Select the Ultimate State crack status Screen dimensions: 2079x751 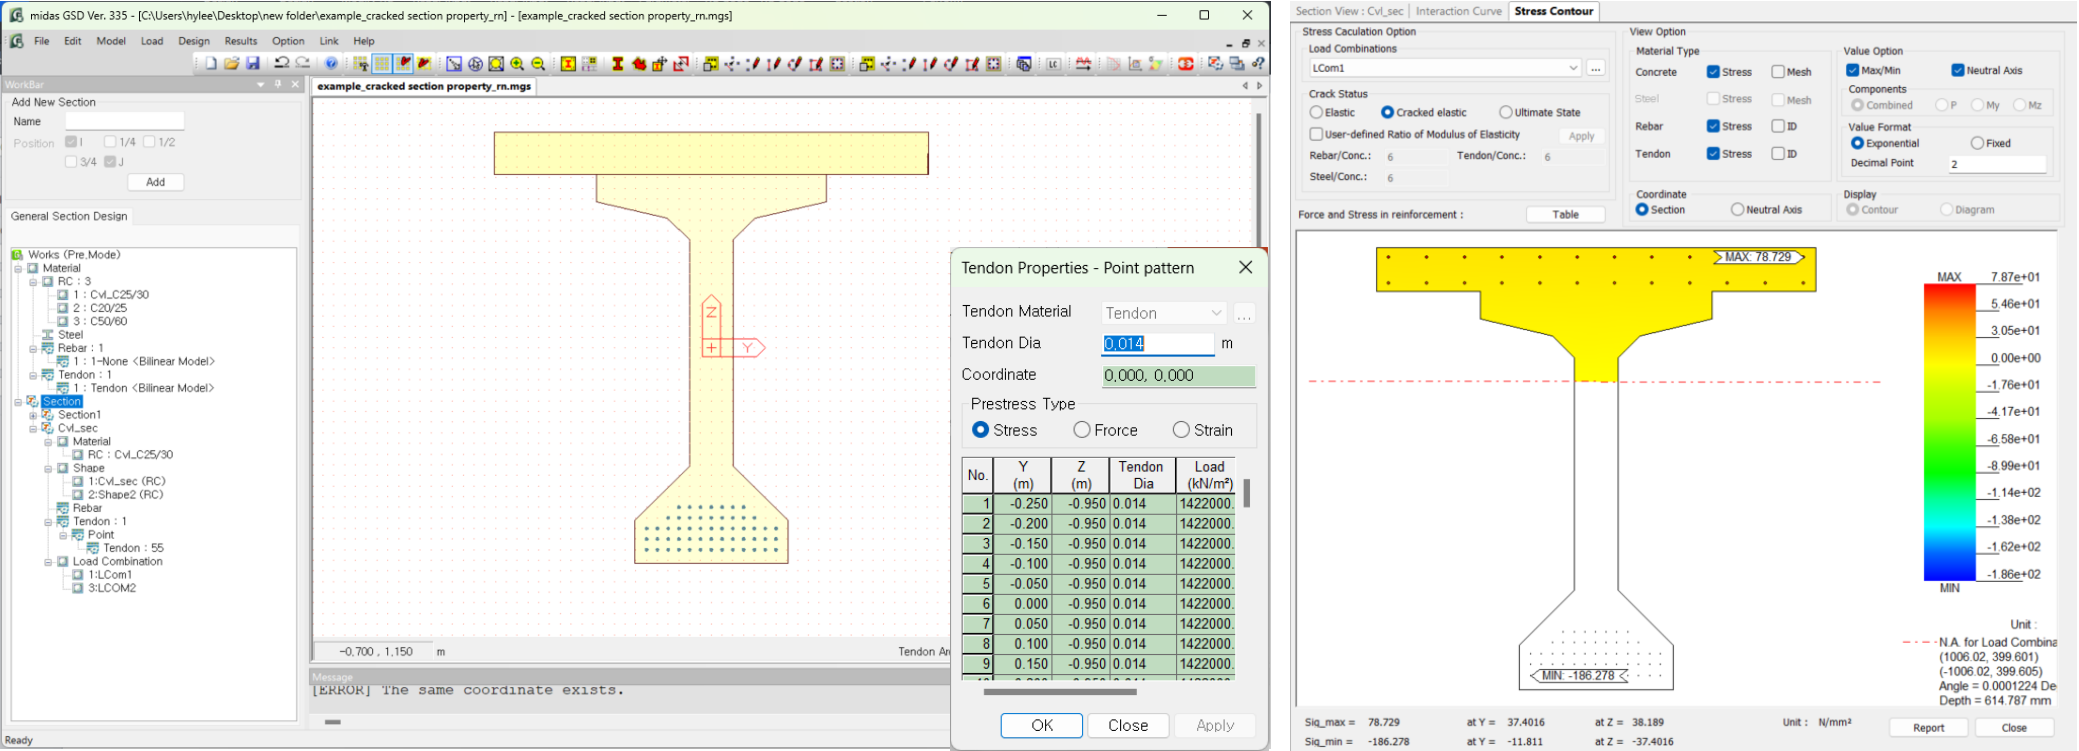click(x=1505, y=112)
